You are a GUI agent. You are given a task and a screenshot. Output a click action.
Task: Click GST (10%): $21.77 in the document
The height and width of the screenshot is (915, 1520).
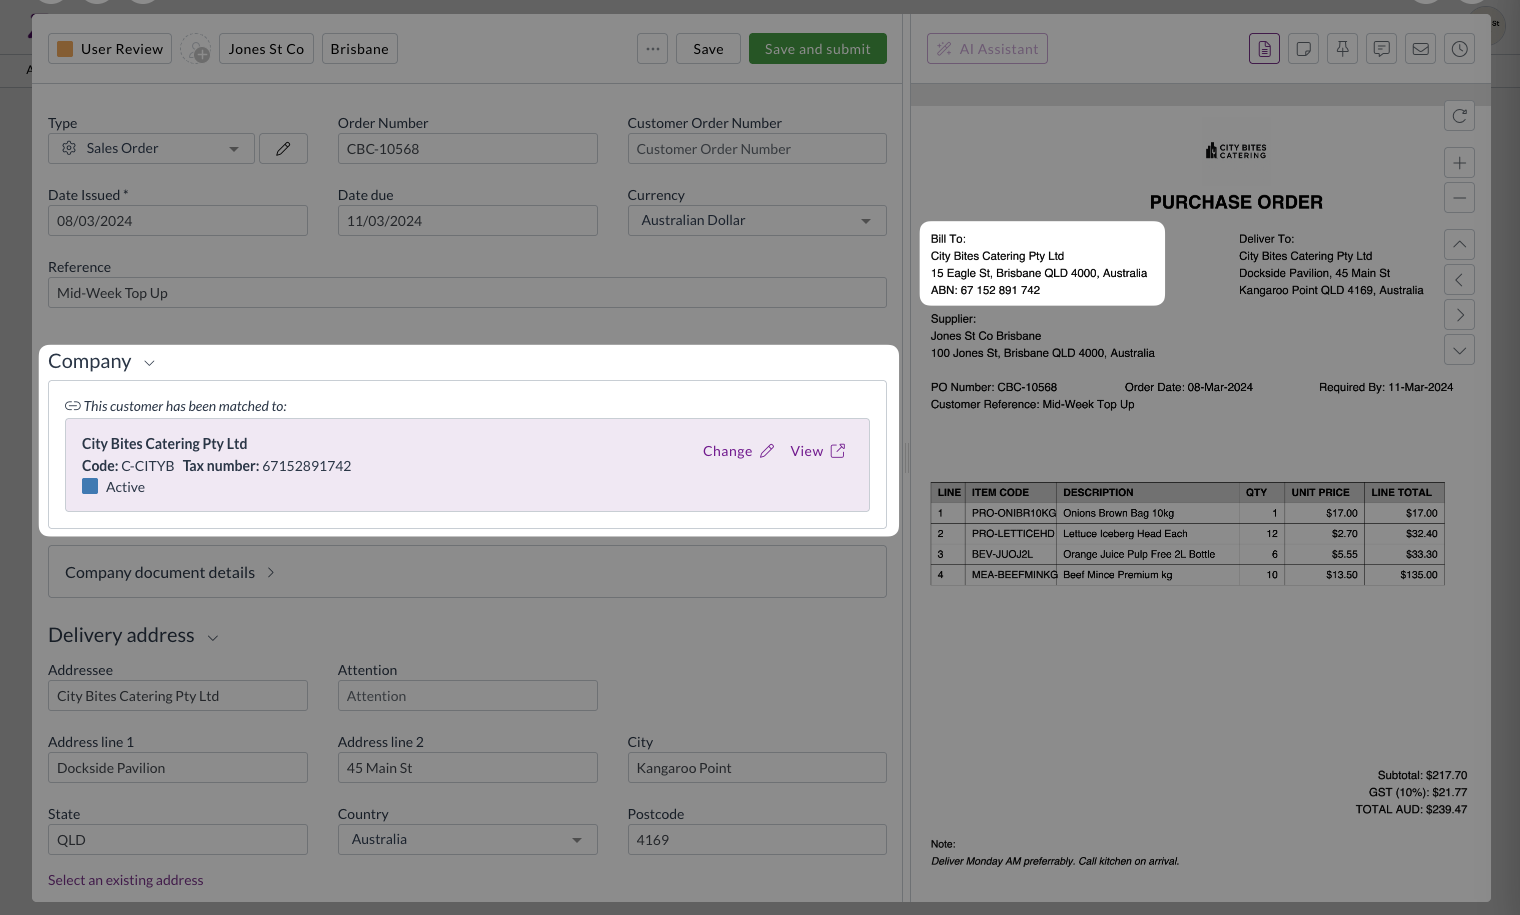click(x=1418, y=792)
